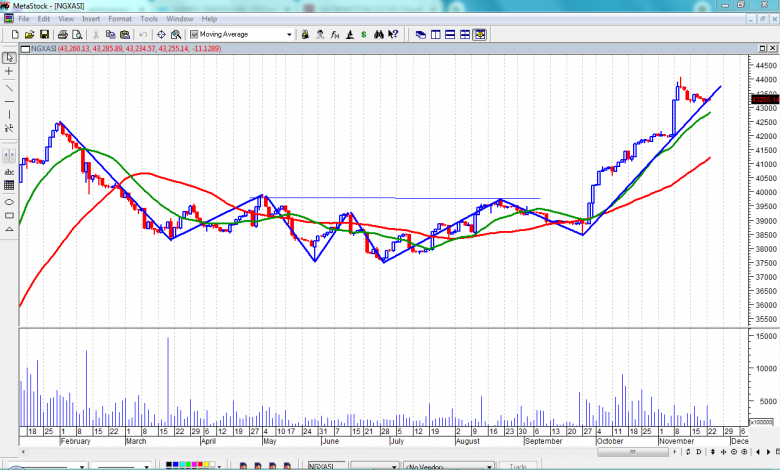The height and width of the screenshot is (470, 780).
Task: Open the View menu
Action: [x=66, y=19]
